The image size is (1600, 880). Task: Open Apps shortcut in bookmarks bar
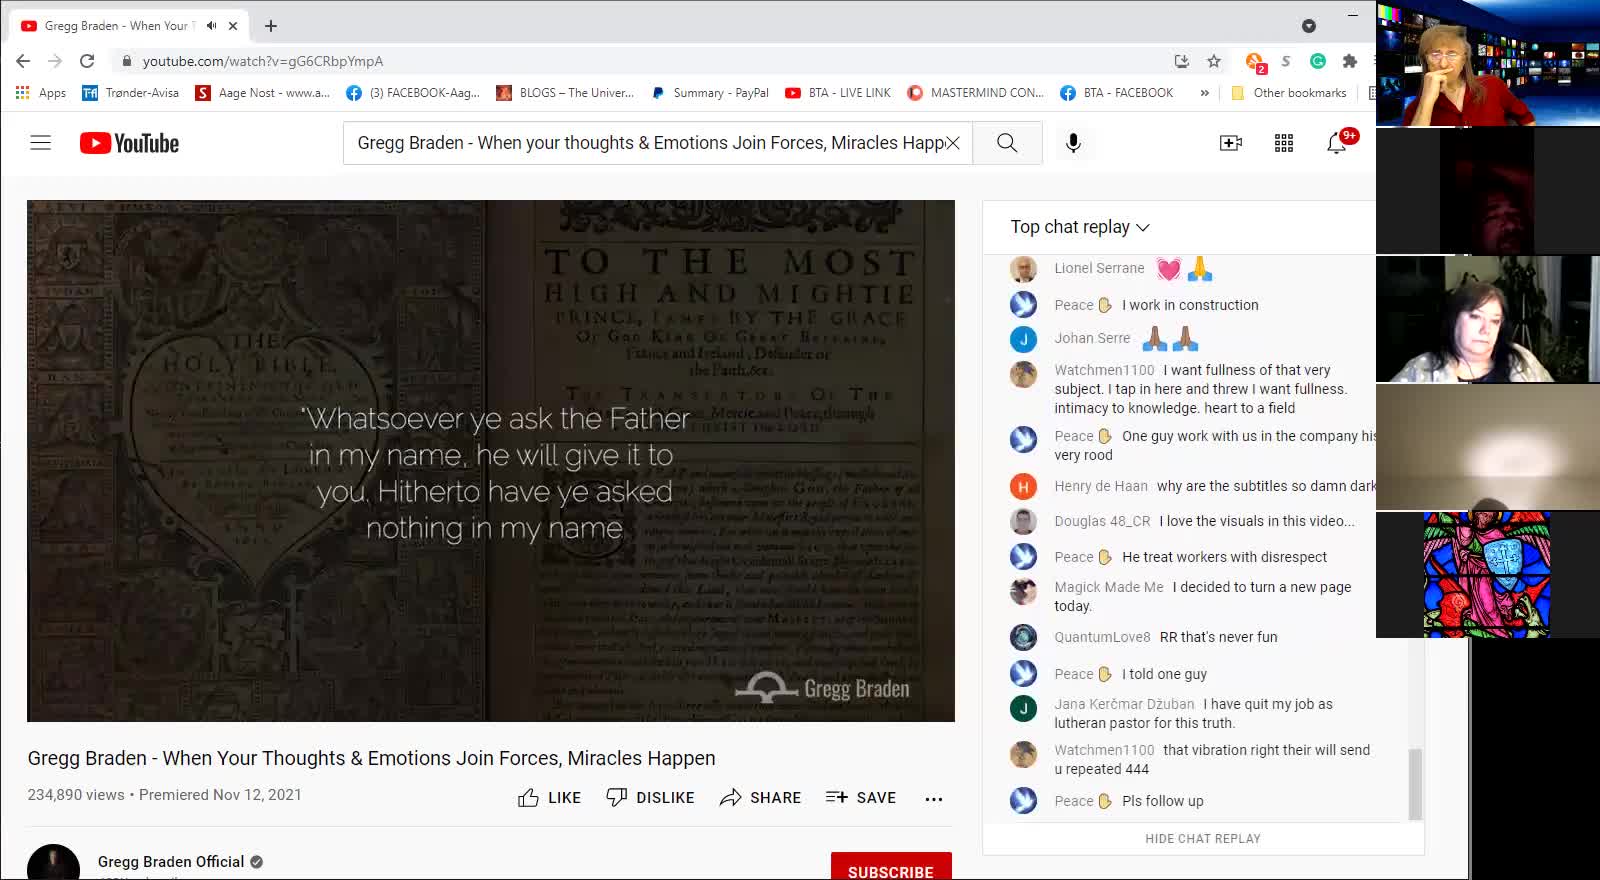coord(41,93)
